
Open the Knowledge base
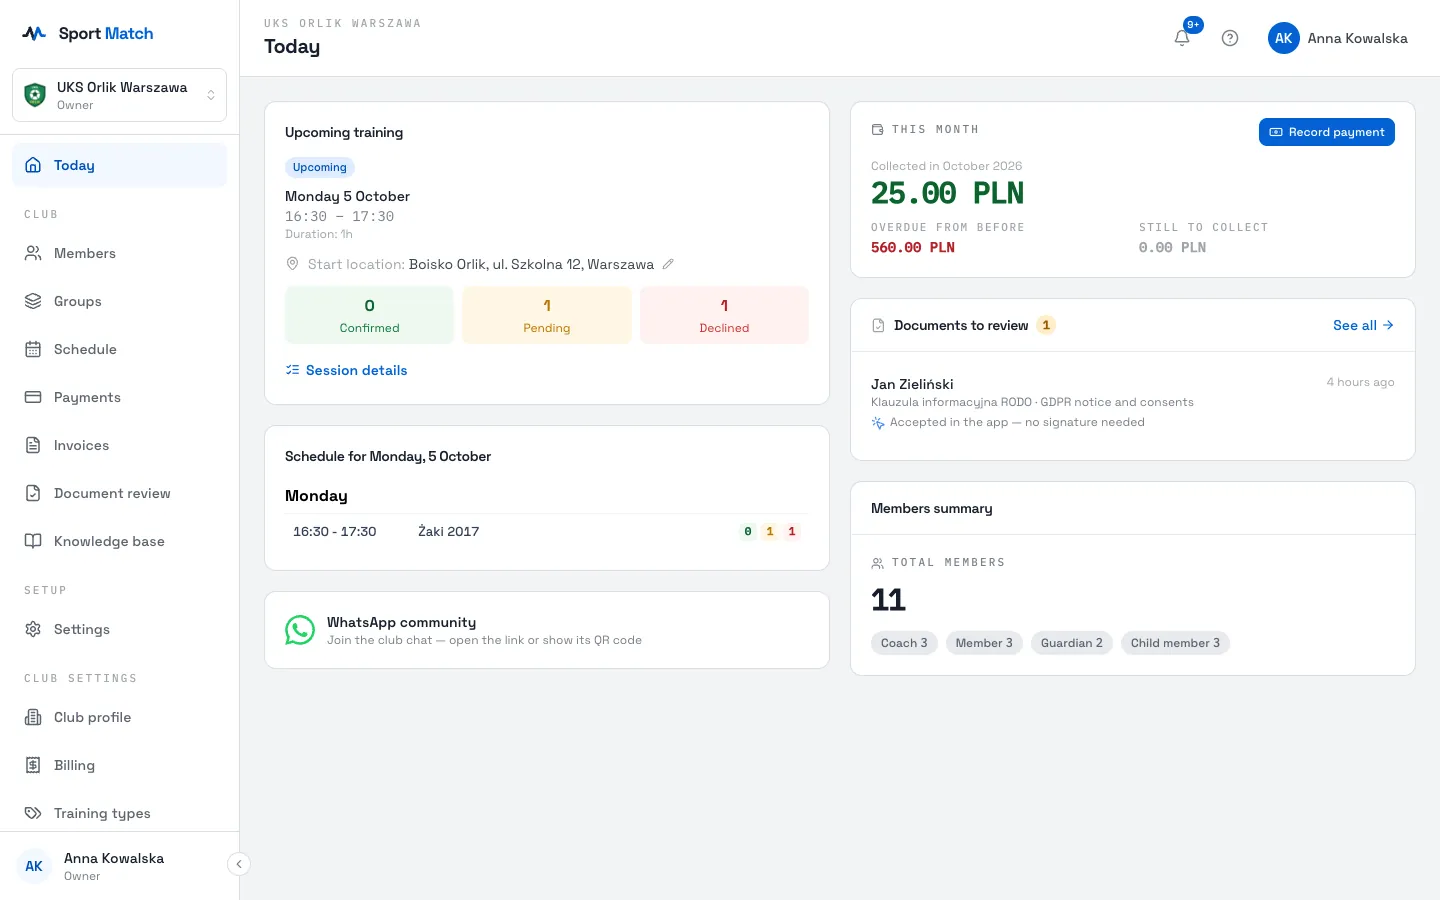coord(119,541)
